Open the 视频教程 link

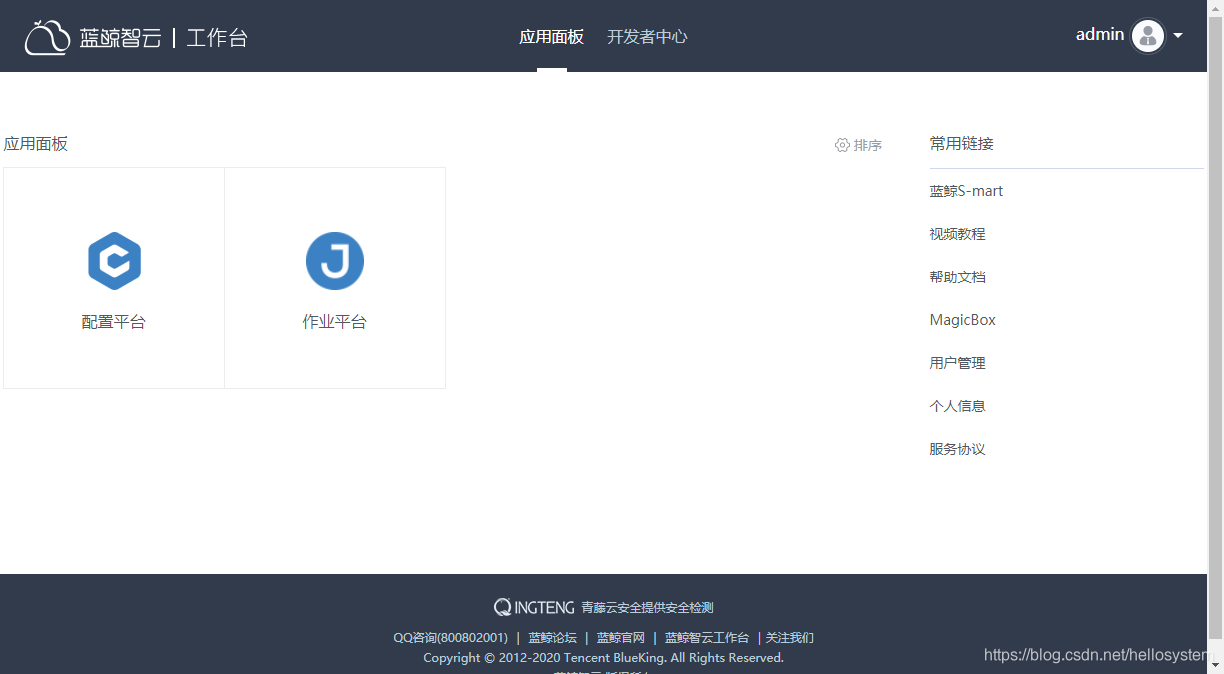[957, 234]
